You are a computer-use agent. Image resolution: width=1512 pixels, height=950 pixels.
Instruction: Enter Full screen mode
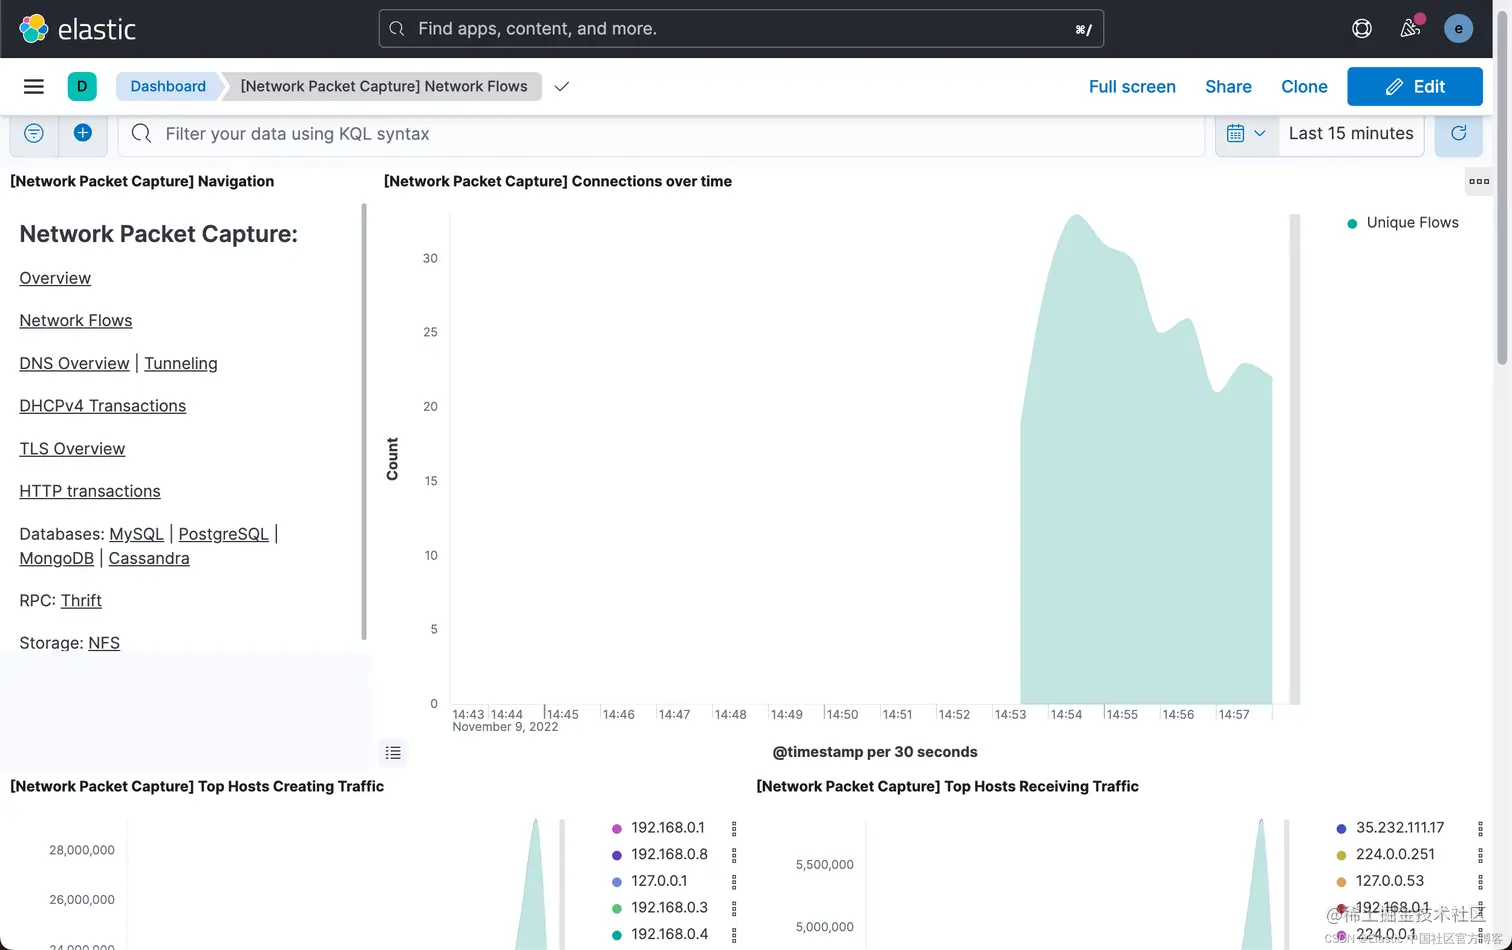coord(1132,86)
